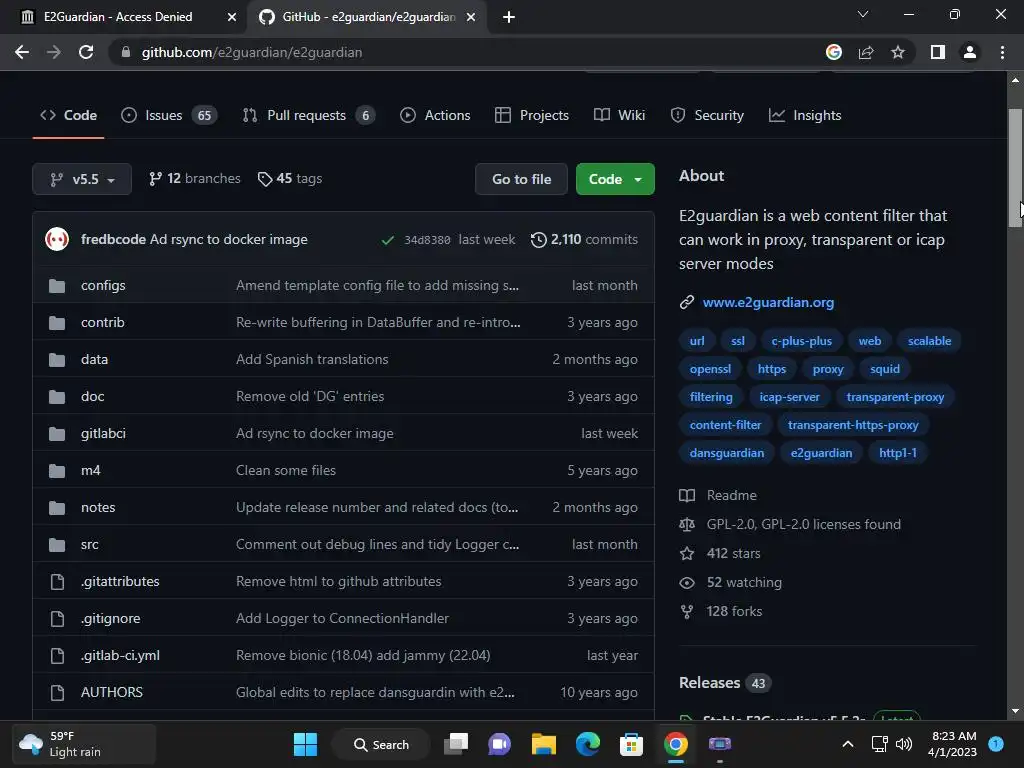The height and width of the screenshot is (768, 1024).
Task: Open the configs folder
Action: pos(103,285)
